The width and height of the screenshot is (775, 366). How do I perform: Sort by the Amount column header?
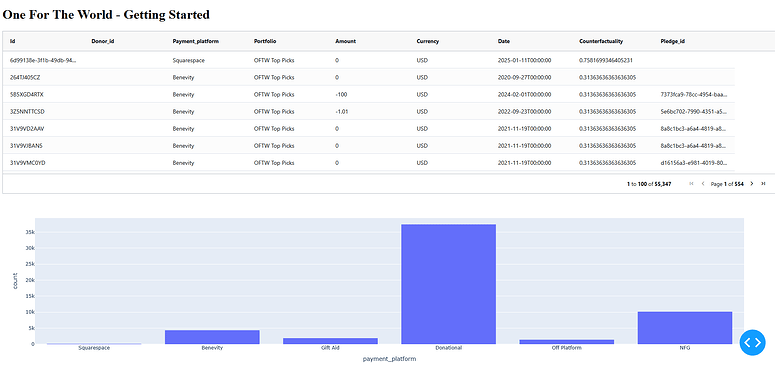pos(345,41)
